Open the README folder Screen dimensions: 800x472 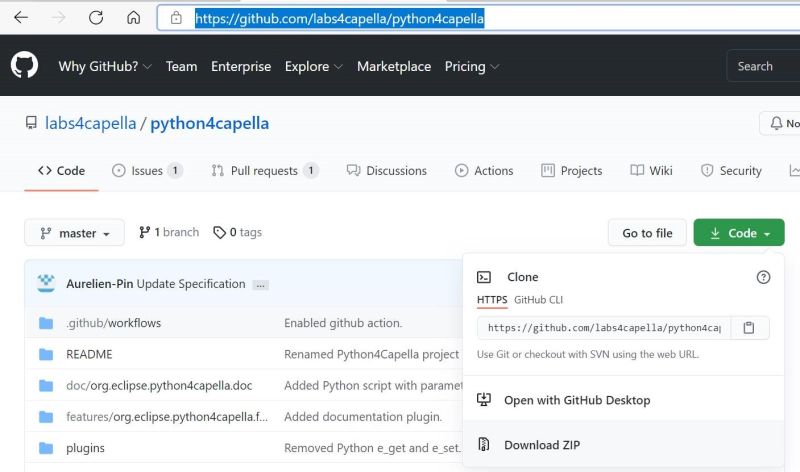click(89, 354)
